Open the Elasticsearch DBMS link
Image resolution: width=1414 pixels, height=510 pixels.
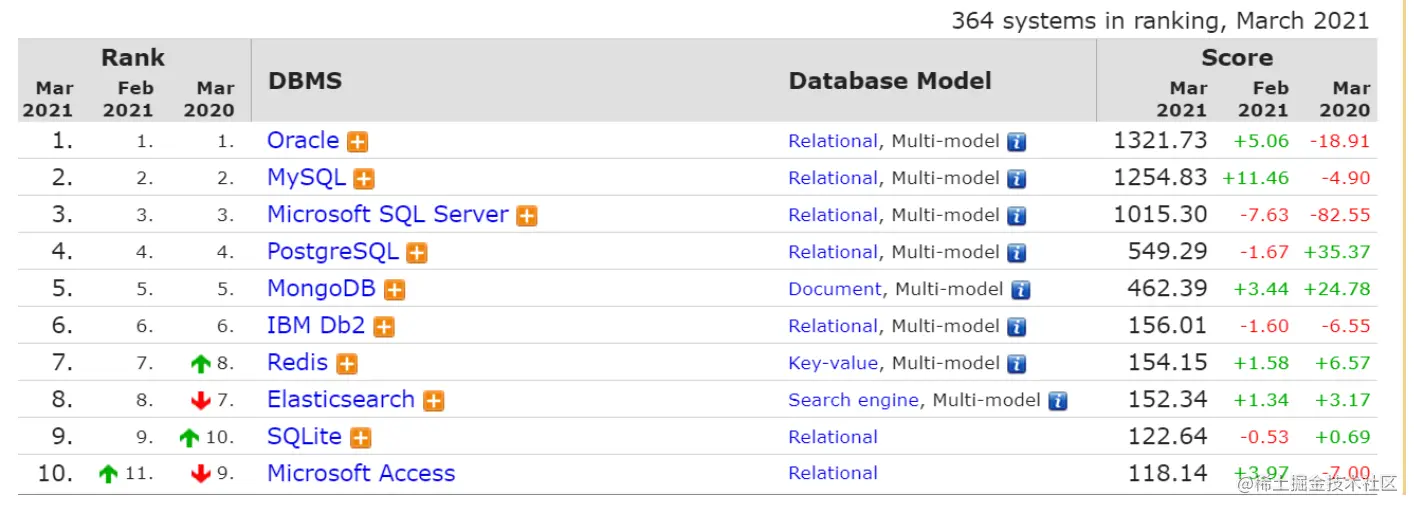pyautogui.click(x=341, y=400)
